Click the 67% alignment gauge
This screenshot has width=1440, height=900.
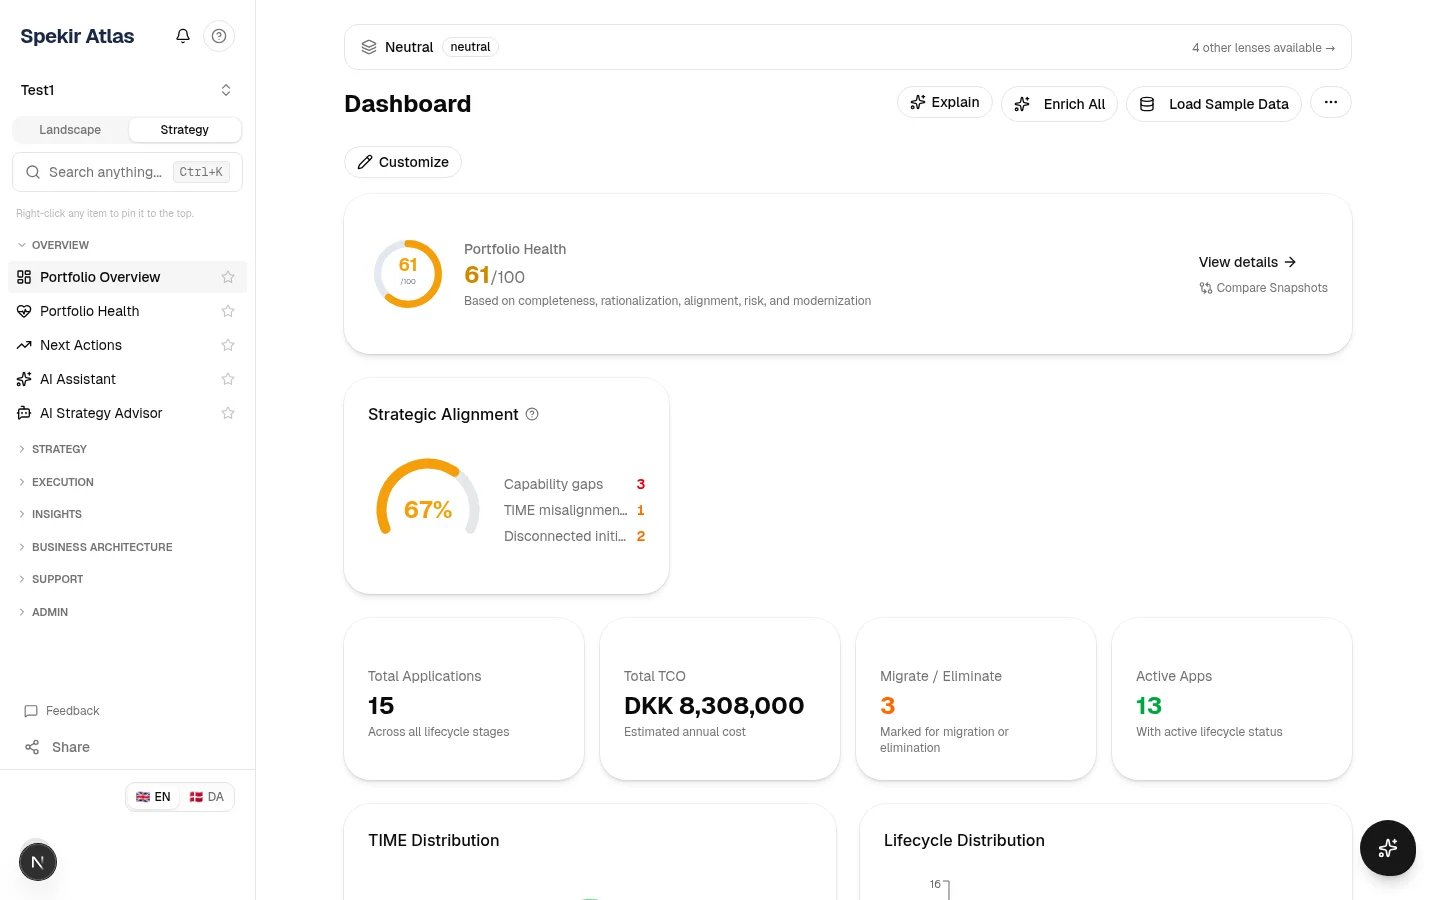coord(428,498)
